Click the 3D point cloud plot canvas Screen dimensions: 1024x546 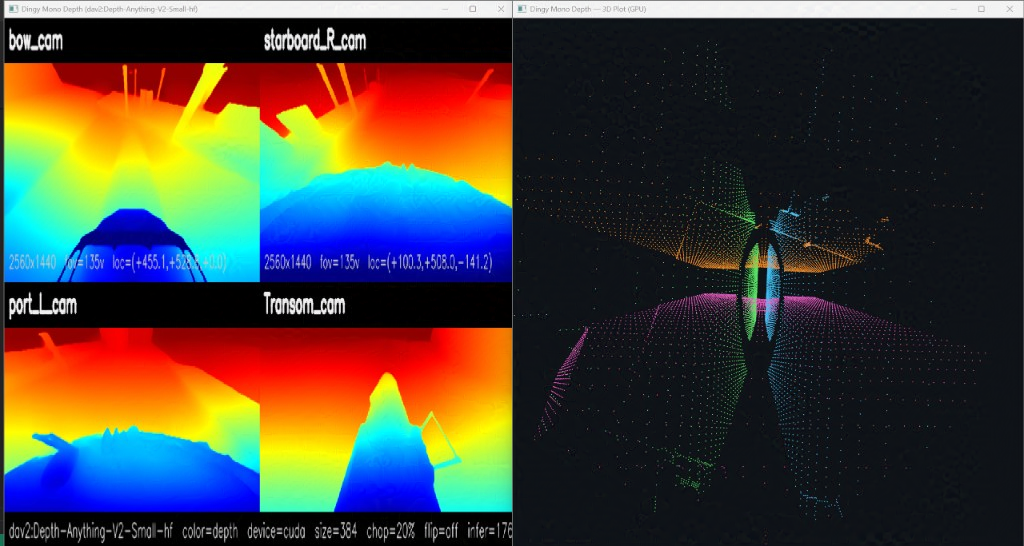(x=768, y=282)
